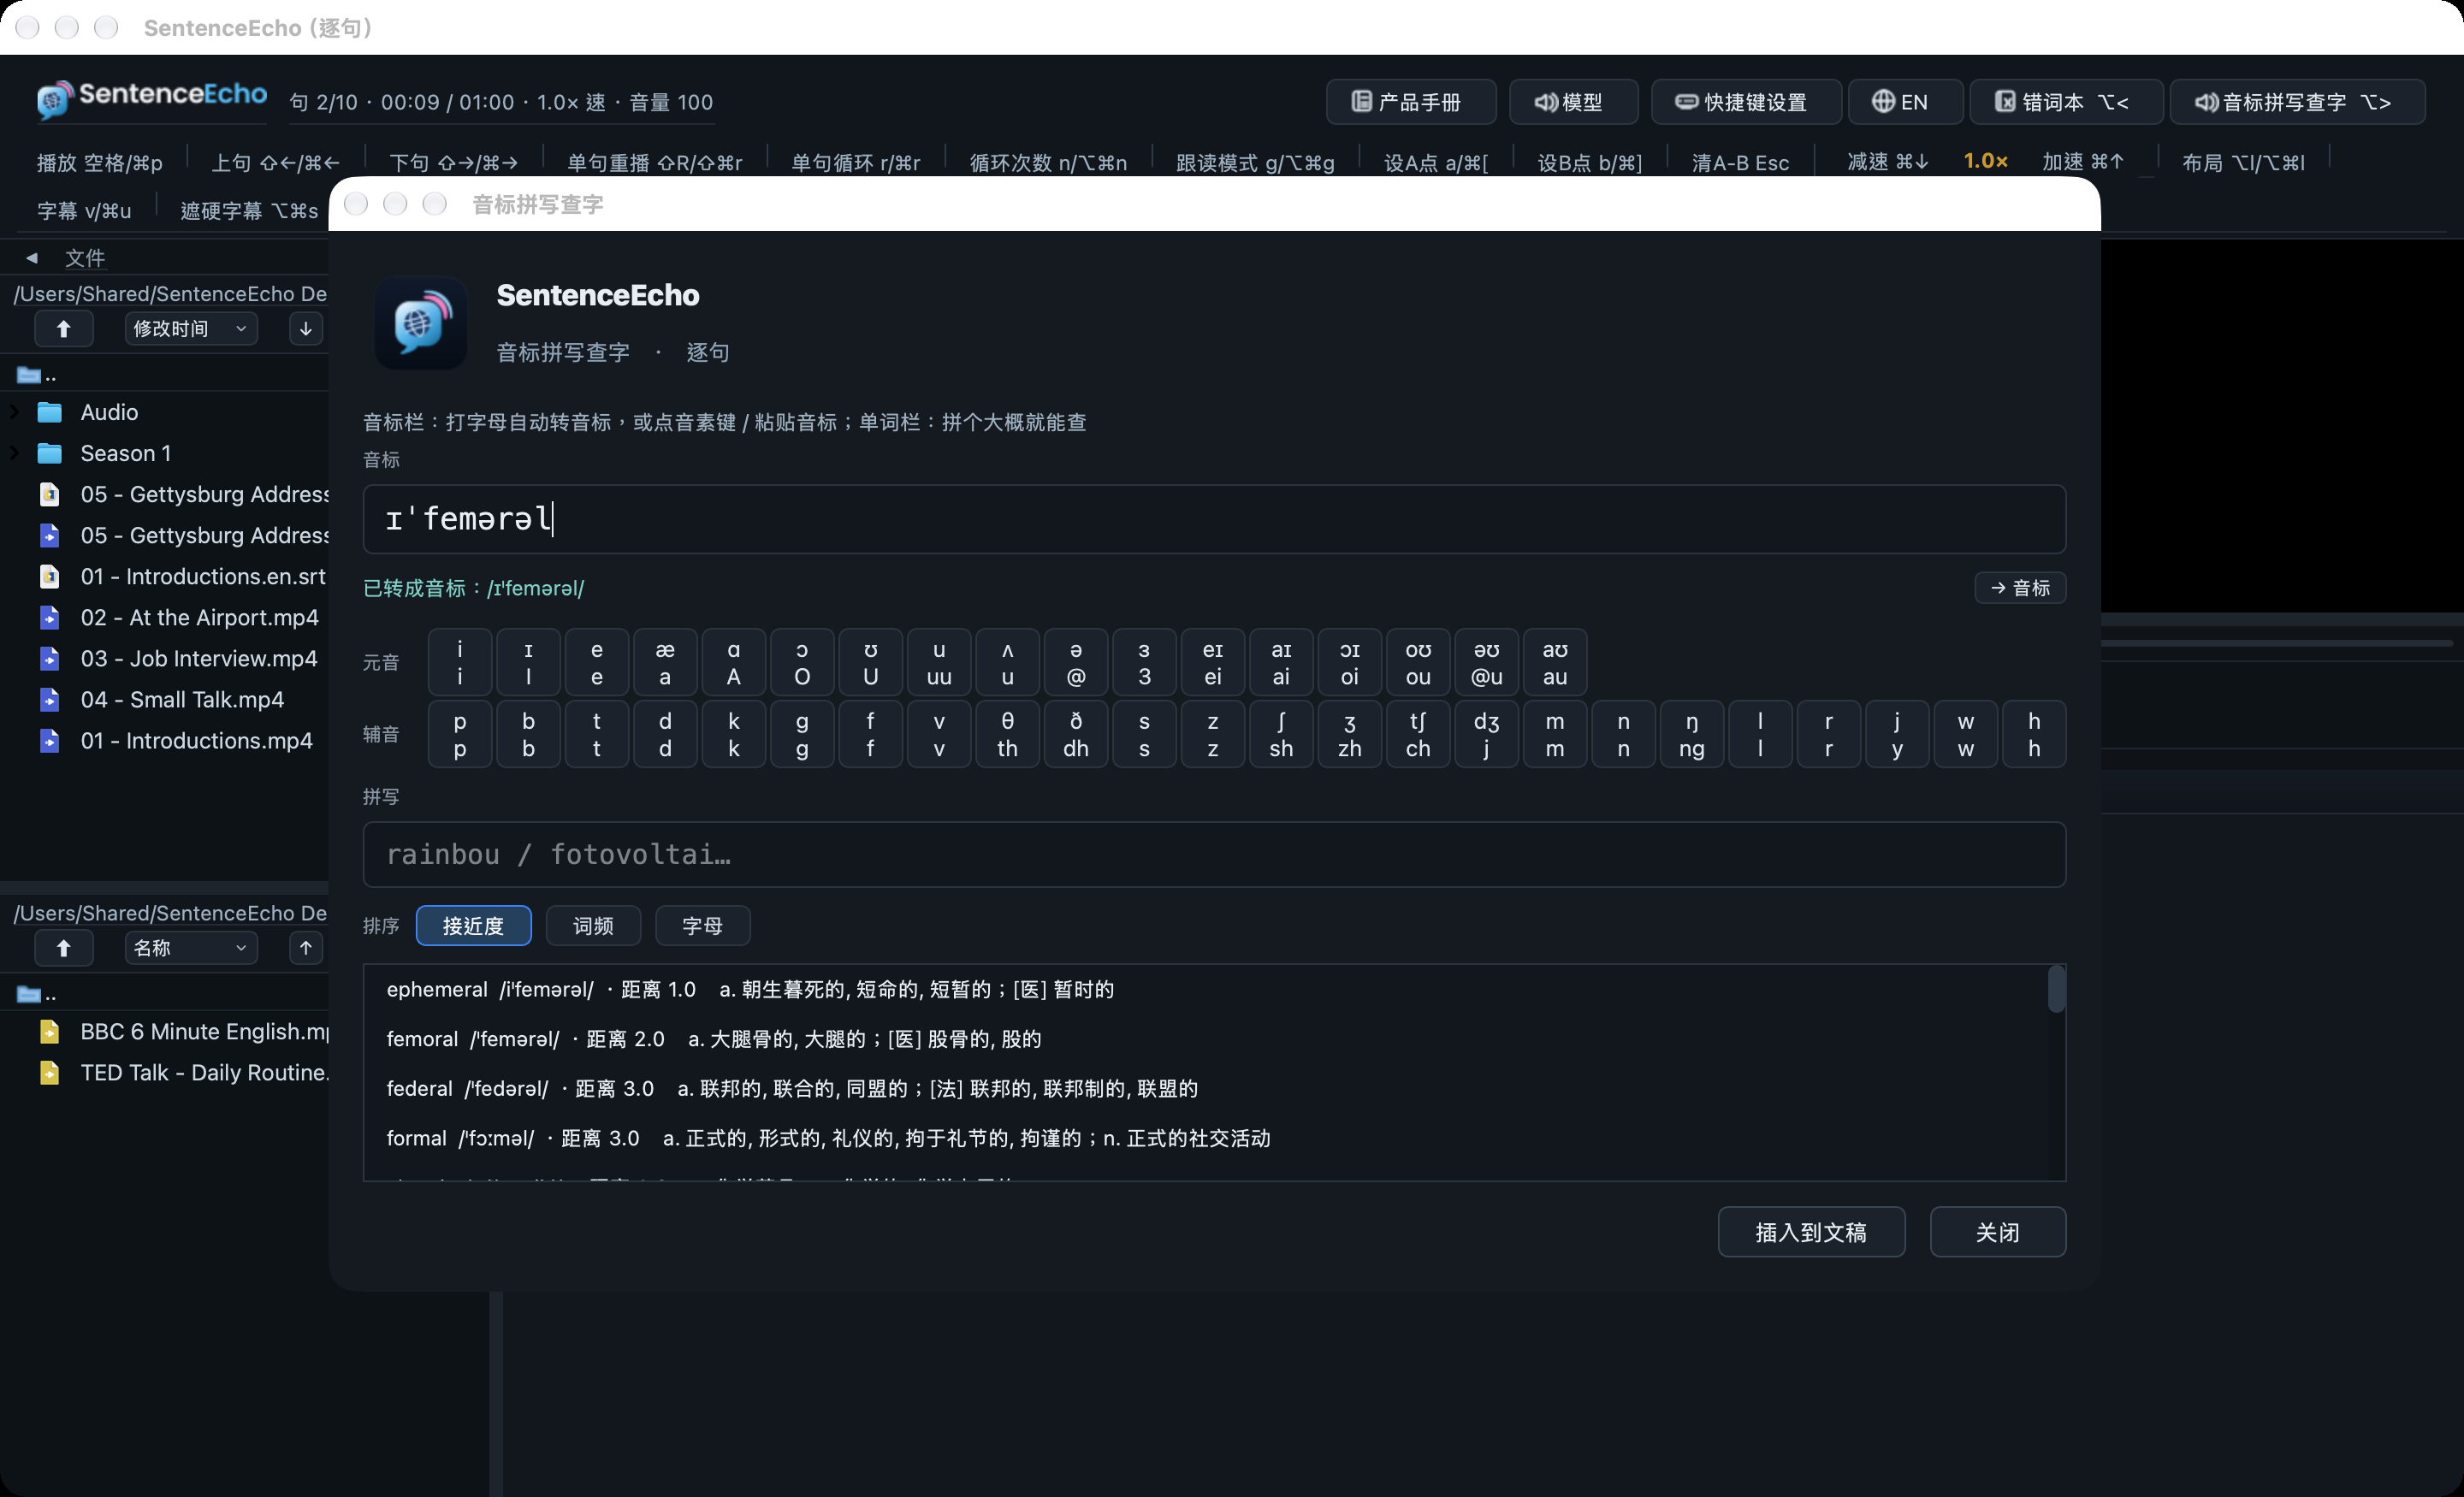
Task: Sort results by 接近度
Action: tap(473, 926)
